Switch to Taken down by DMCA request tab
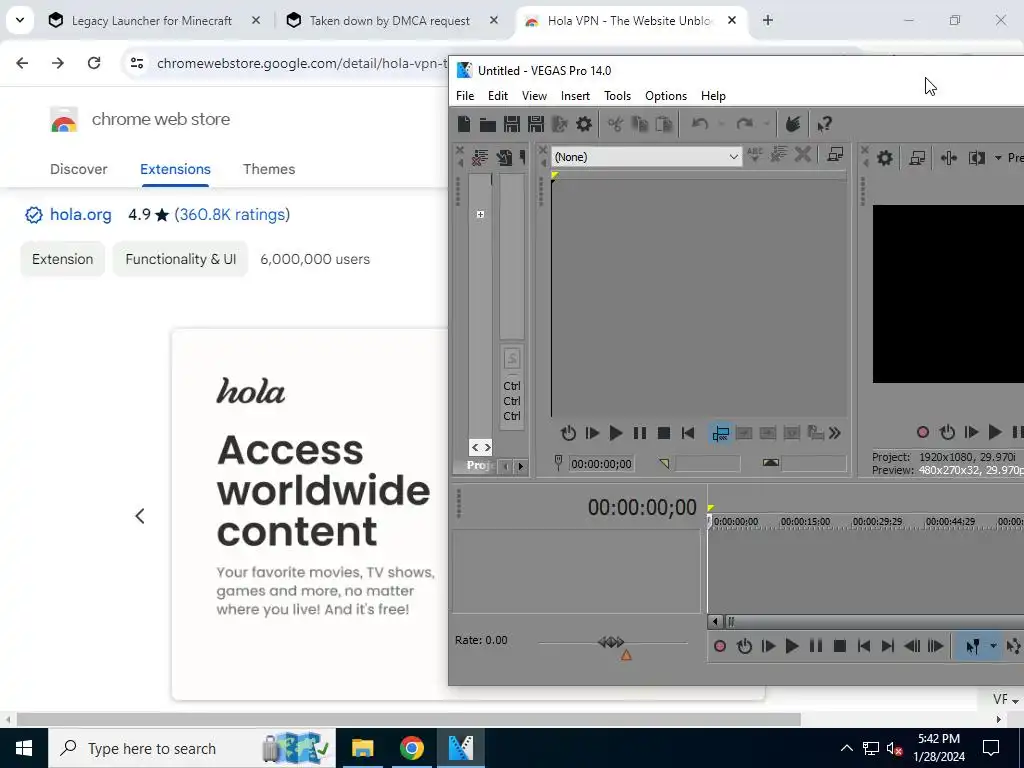The width and height of the screenshot is (1024, 768). 392,21
